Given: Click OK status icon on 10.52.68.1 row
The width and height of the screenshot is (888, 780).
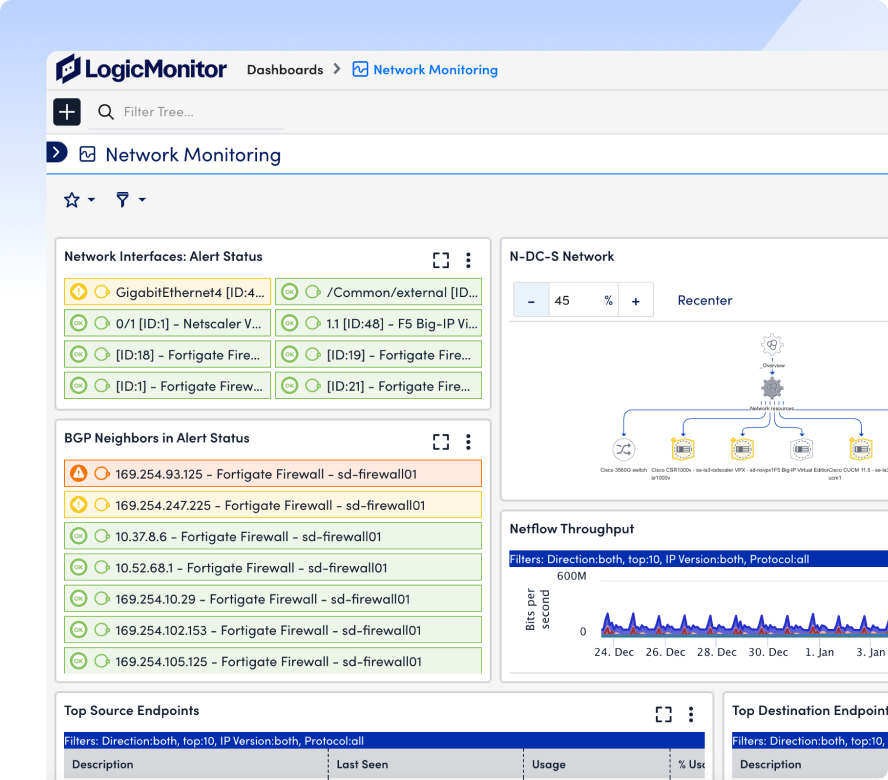Looking at the screenshot, I should [79, 567].
